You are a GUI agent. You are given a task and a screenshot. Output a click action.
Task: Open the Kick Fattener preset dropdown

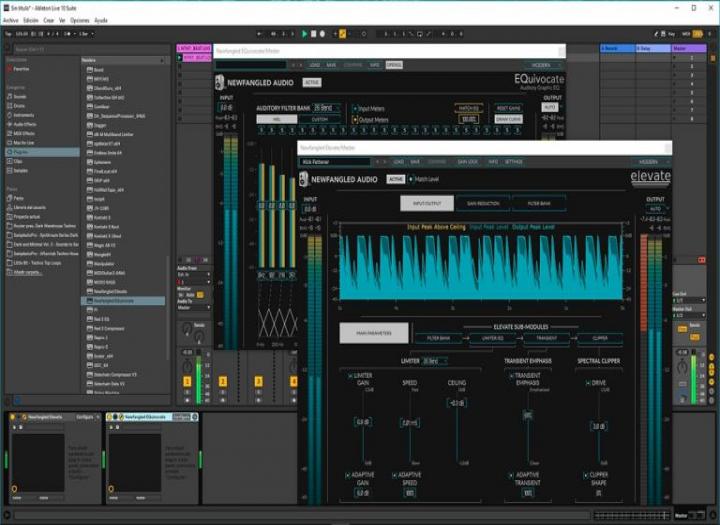click(x=335, y=162)
